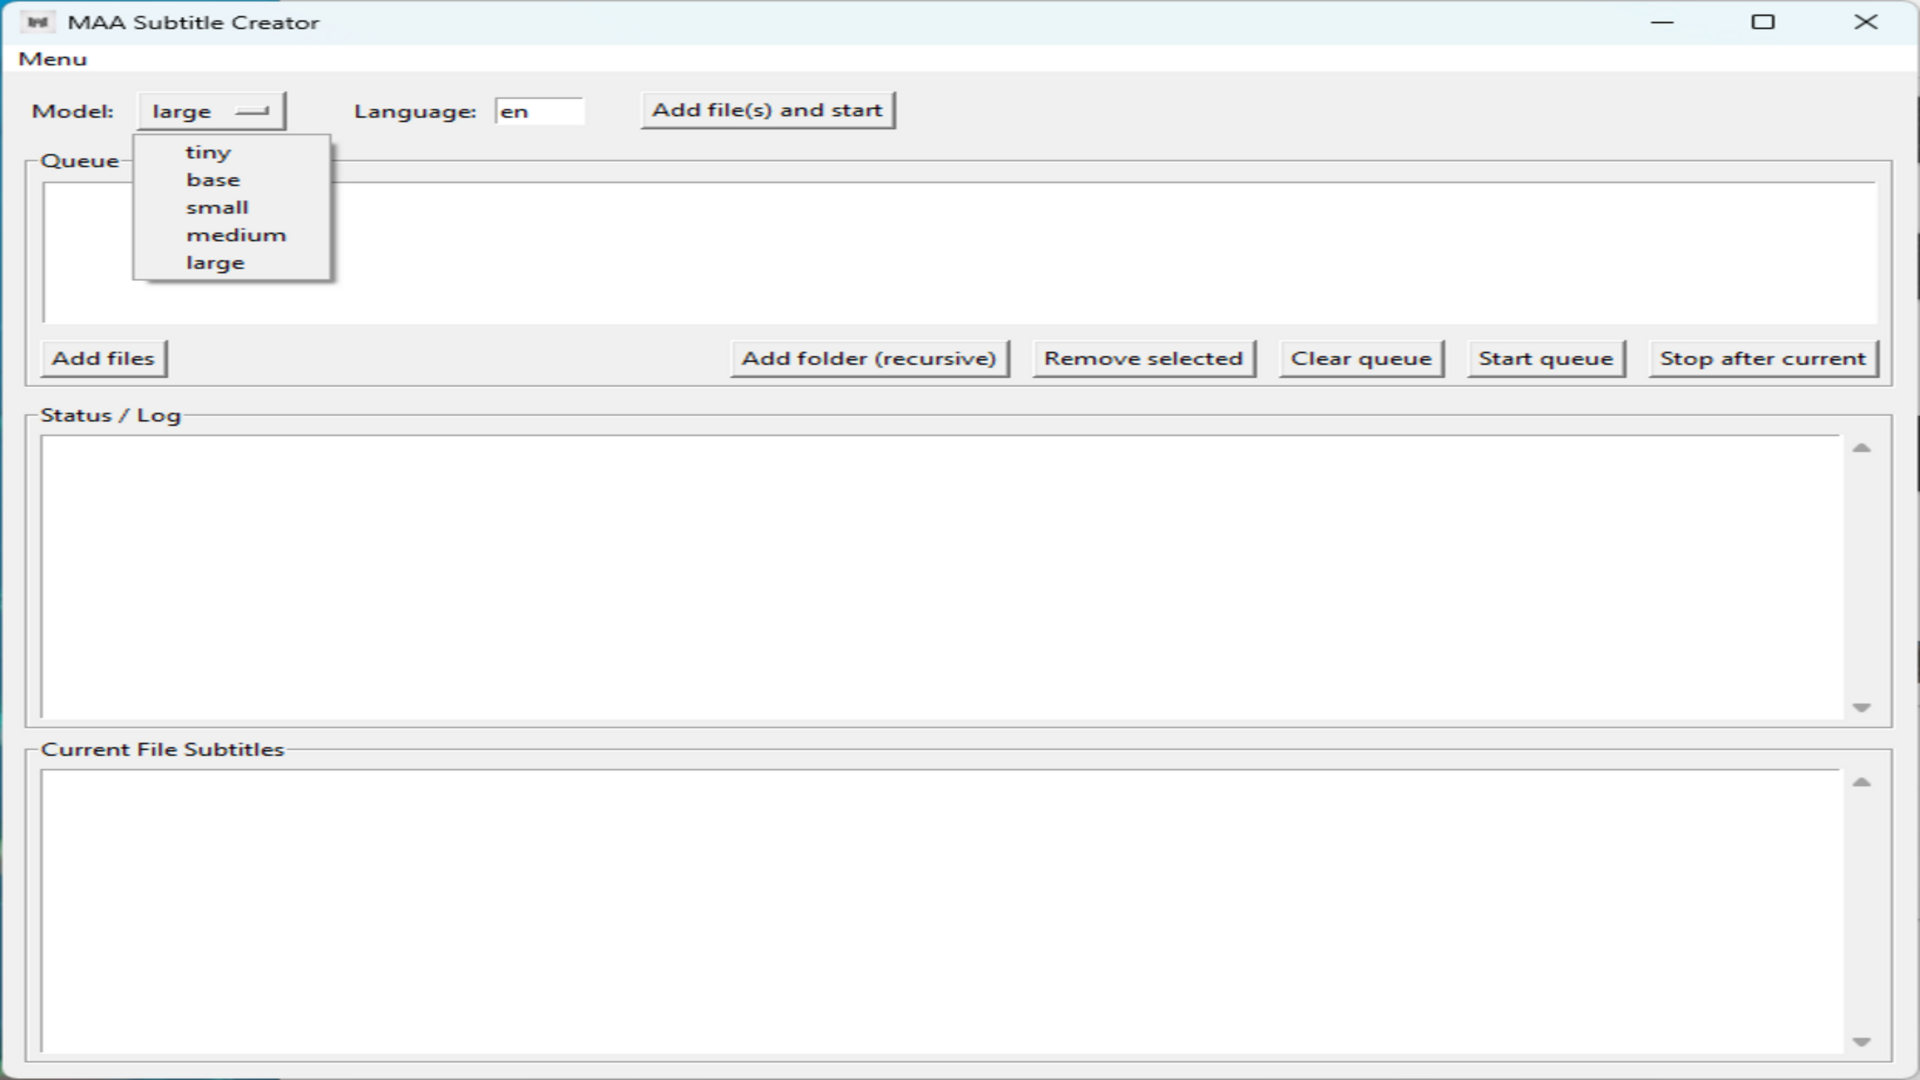Click the Clear queue button
Image resolution: width=1920 pixels, height=1080 pixels.
(x=1360, y=358)
